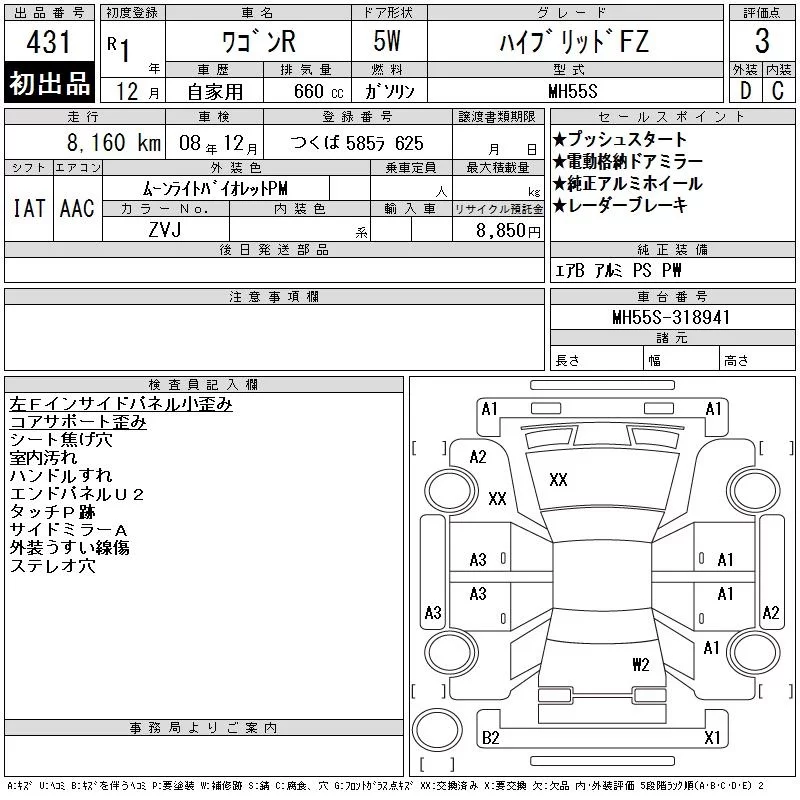Select the recycle deposit 8,850円

[x=508, y=231]
